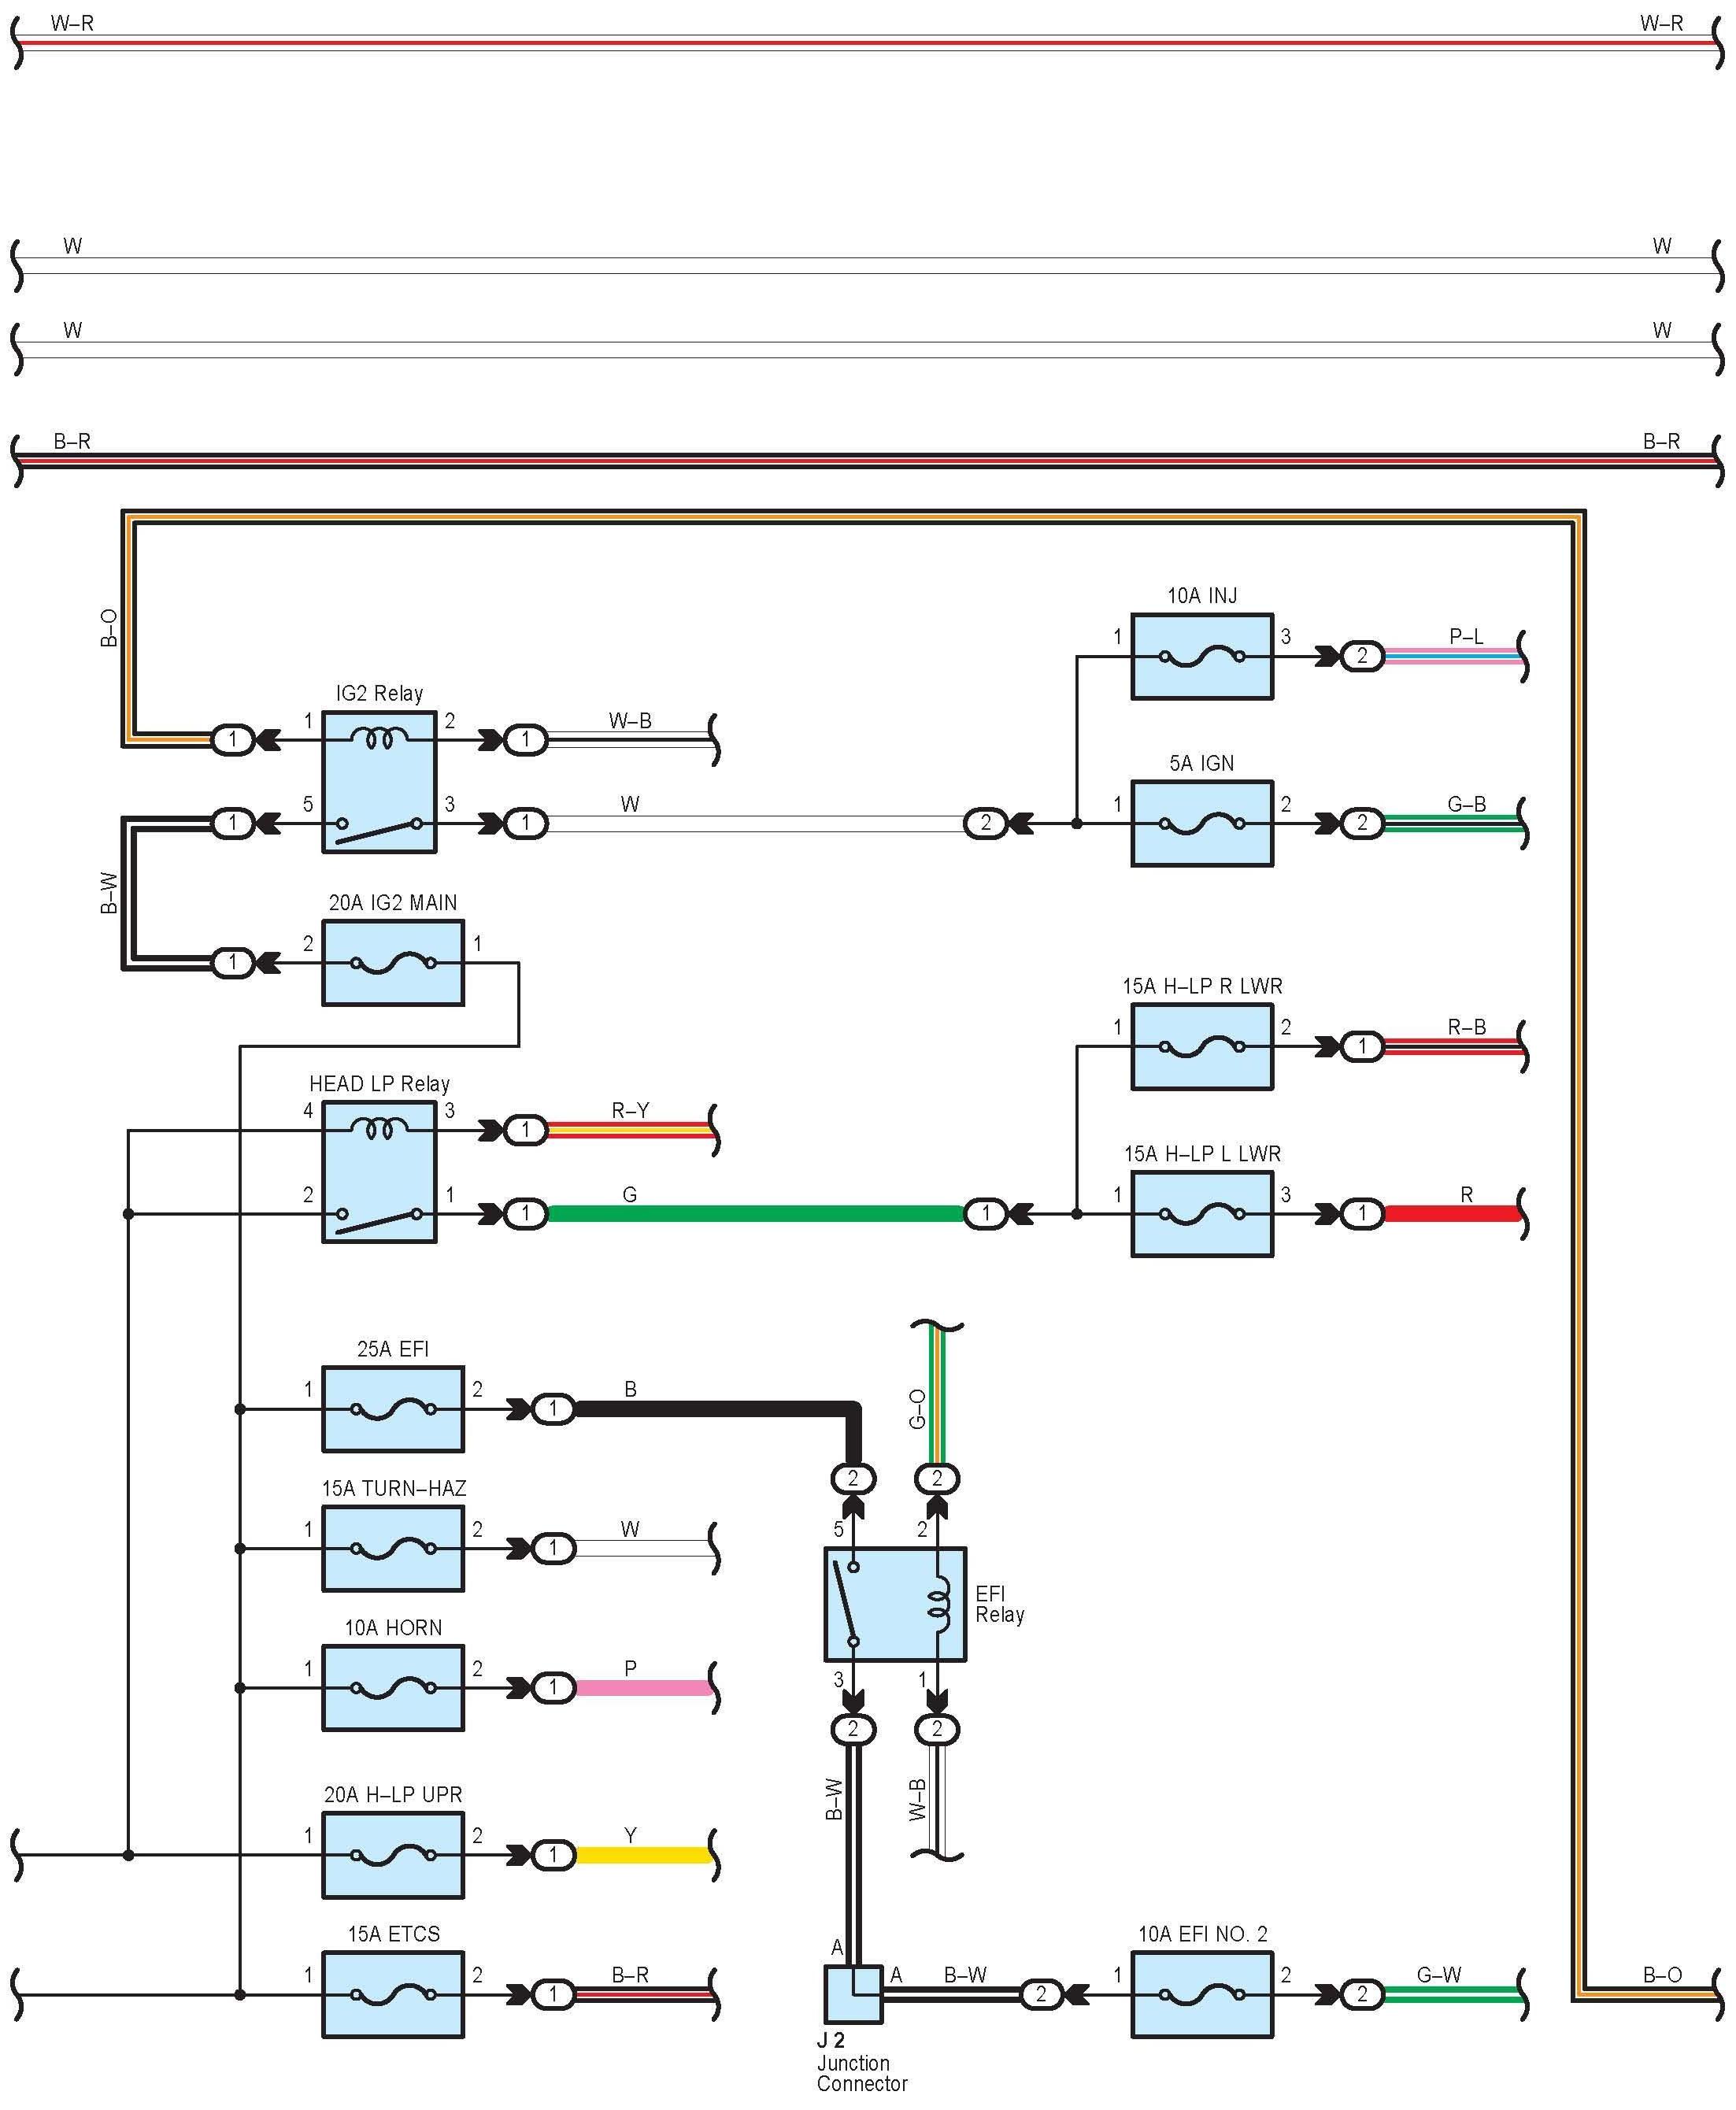Image resolution: width=1736 pixels, height=2110 pixels.
Task: Click the 25A EFI fuse box
Action: [392, 1409]
